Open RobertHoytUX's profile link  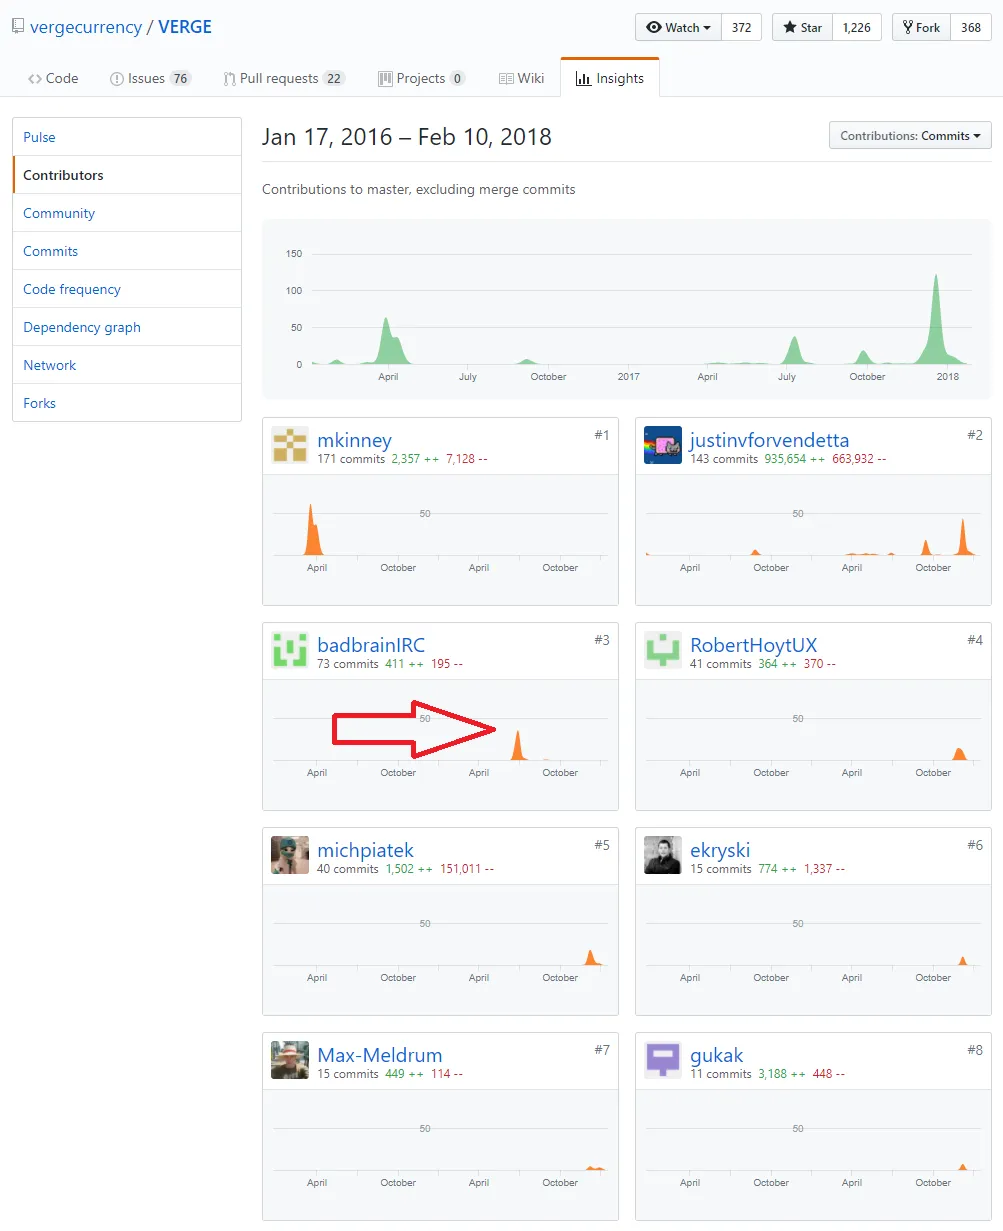753,645
